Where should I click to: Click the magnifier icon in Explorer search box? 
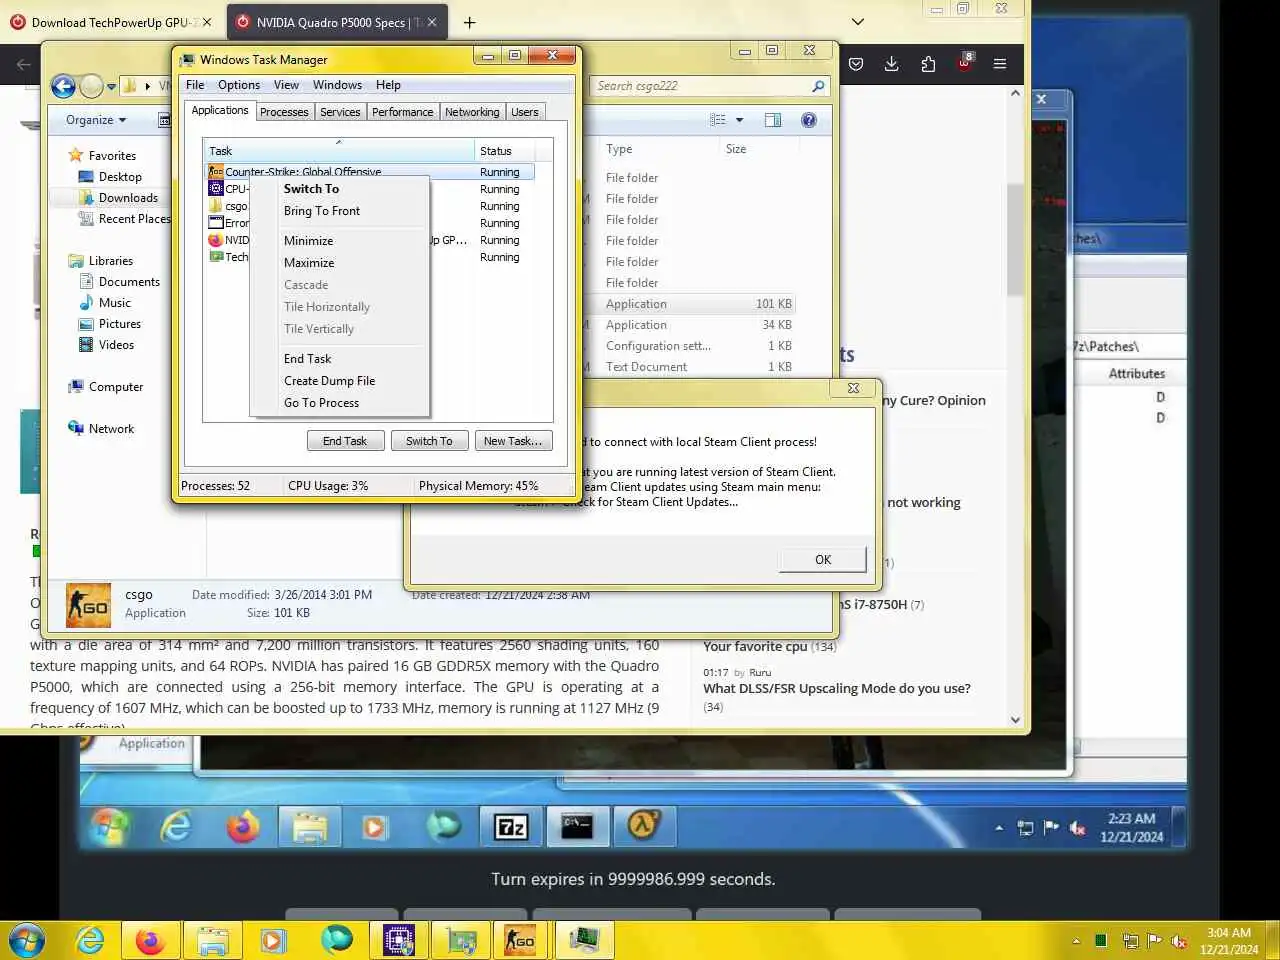[x=818, y=86]
